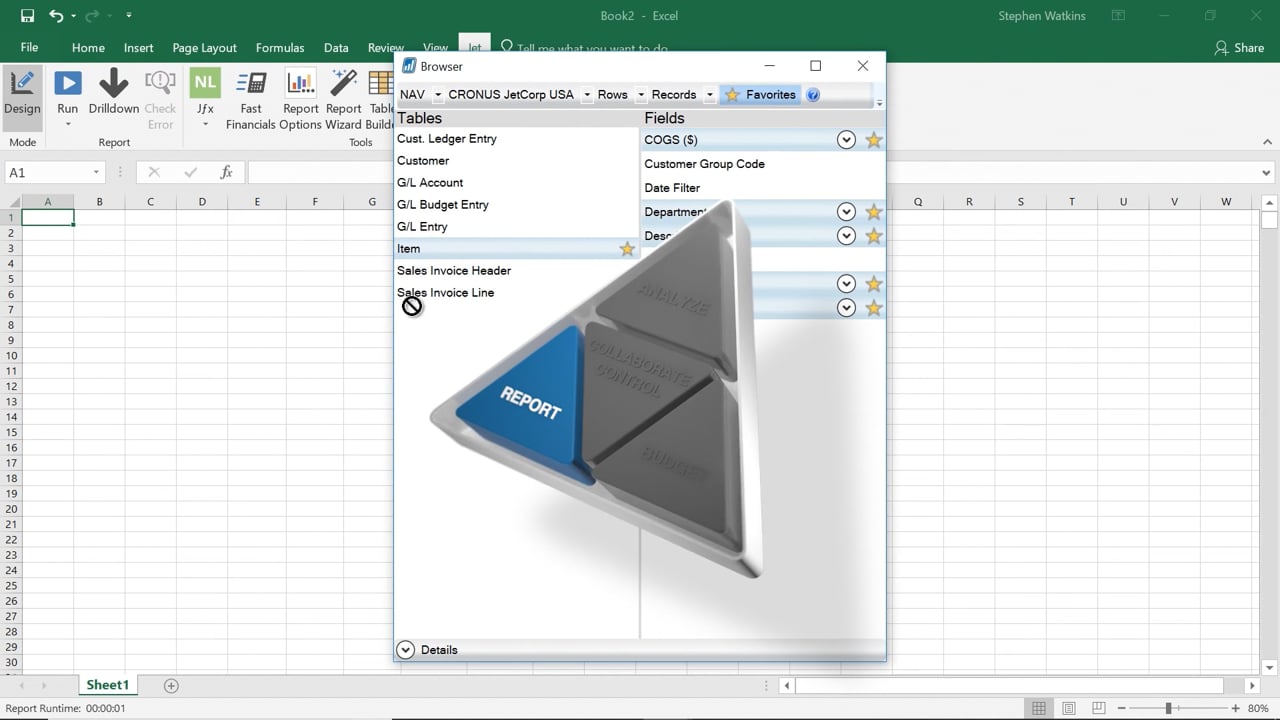Click the Enter checkmark in formula bar
This screenshot has width=1280, height=720.
(x=190, y=172)
